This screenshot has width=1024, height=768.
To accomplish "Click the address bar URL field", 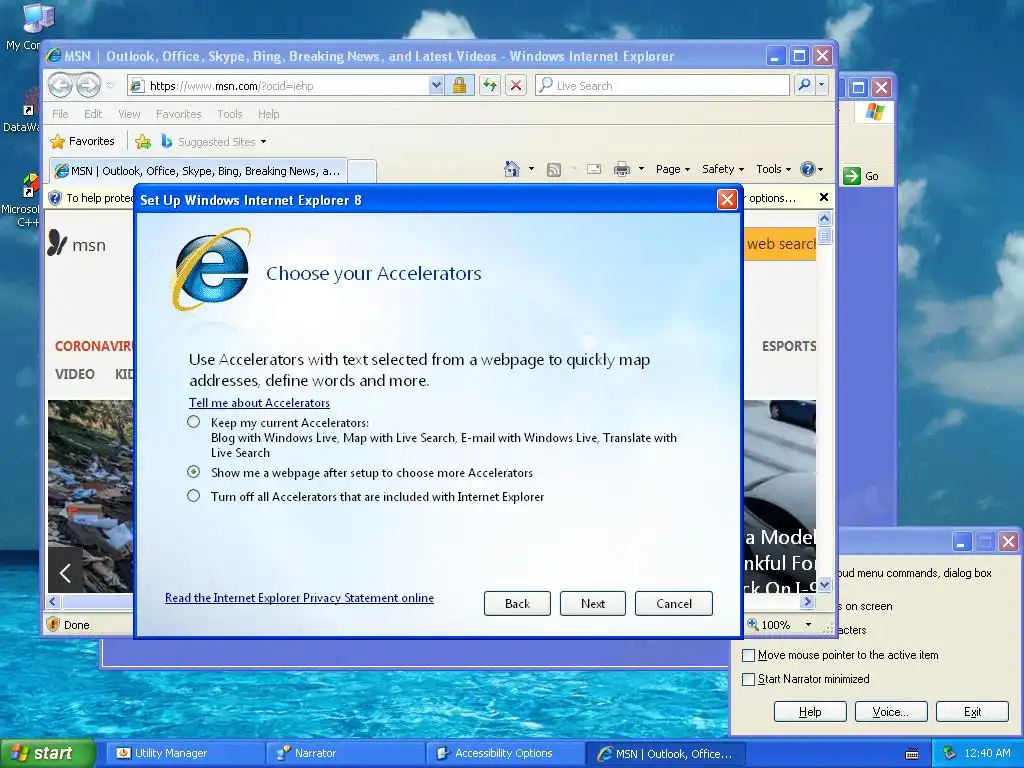I will point(287,85).
